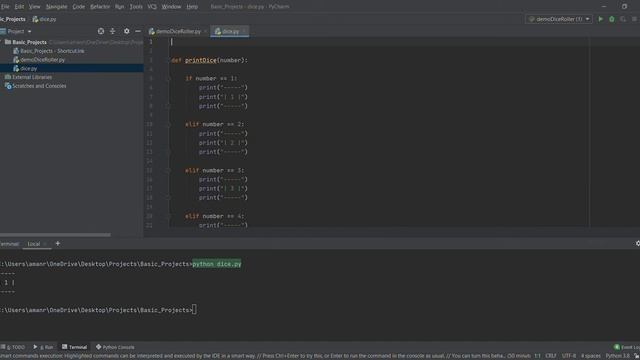
Task: Click the Scratches and Consoles icon
Action: click(x=8, y=86)
